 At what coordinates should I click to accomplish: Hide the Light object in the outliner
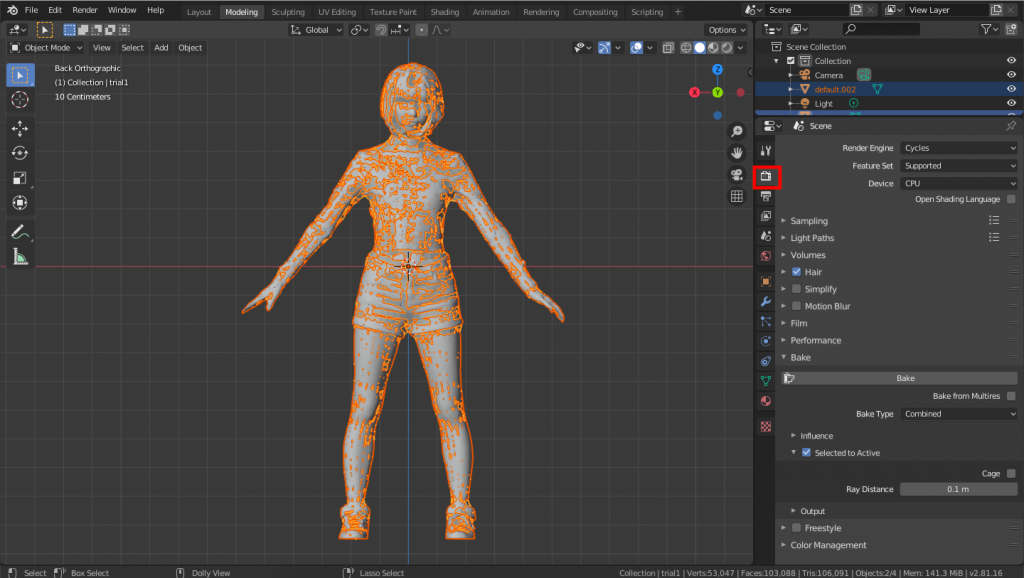1010,103
